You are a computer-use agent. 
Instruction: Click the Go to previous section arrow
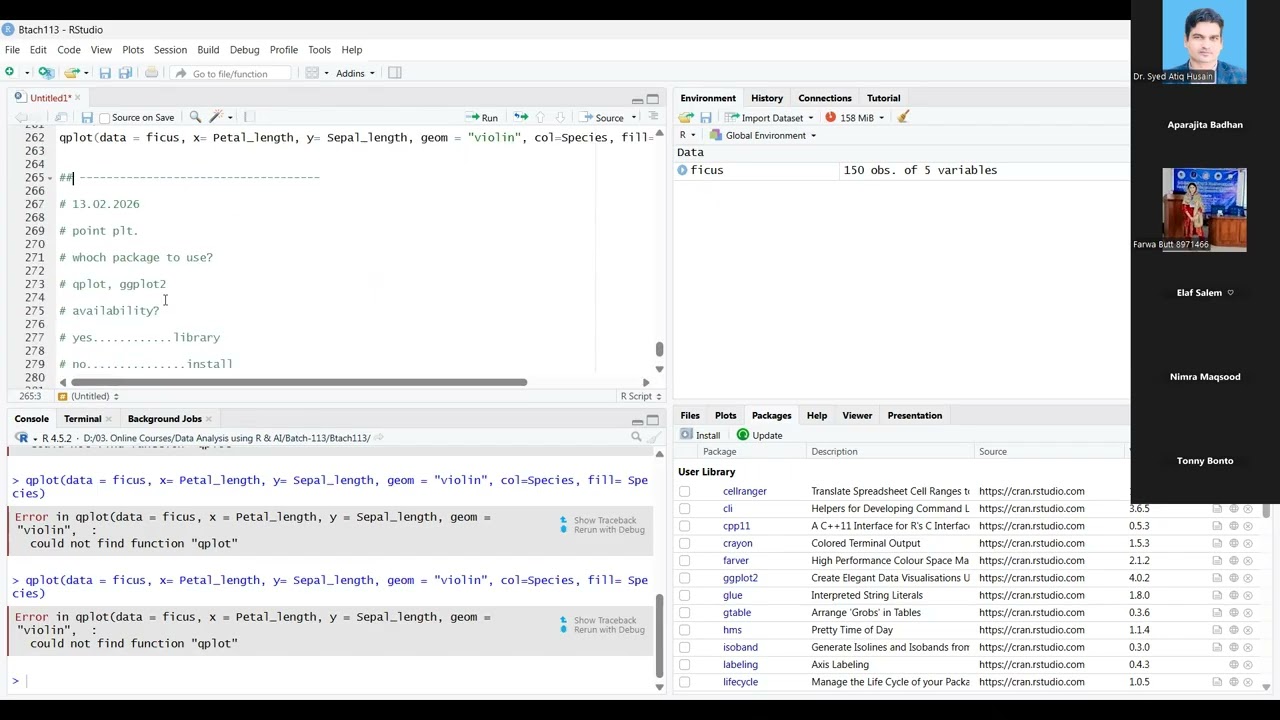click(x=541, y=117)
